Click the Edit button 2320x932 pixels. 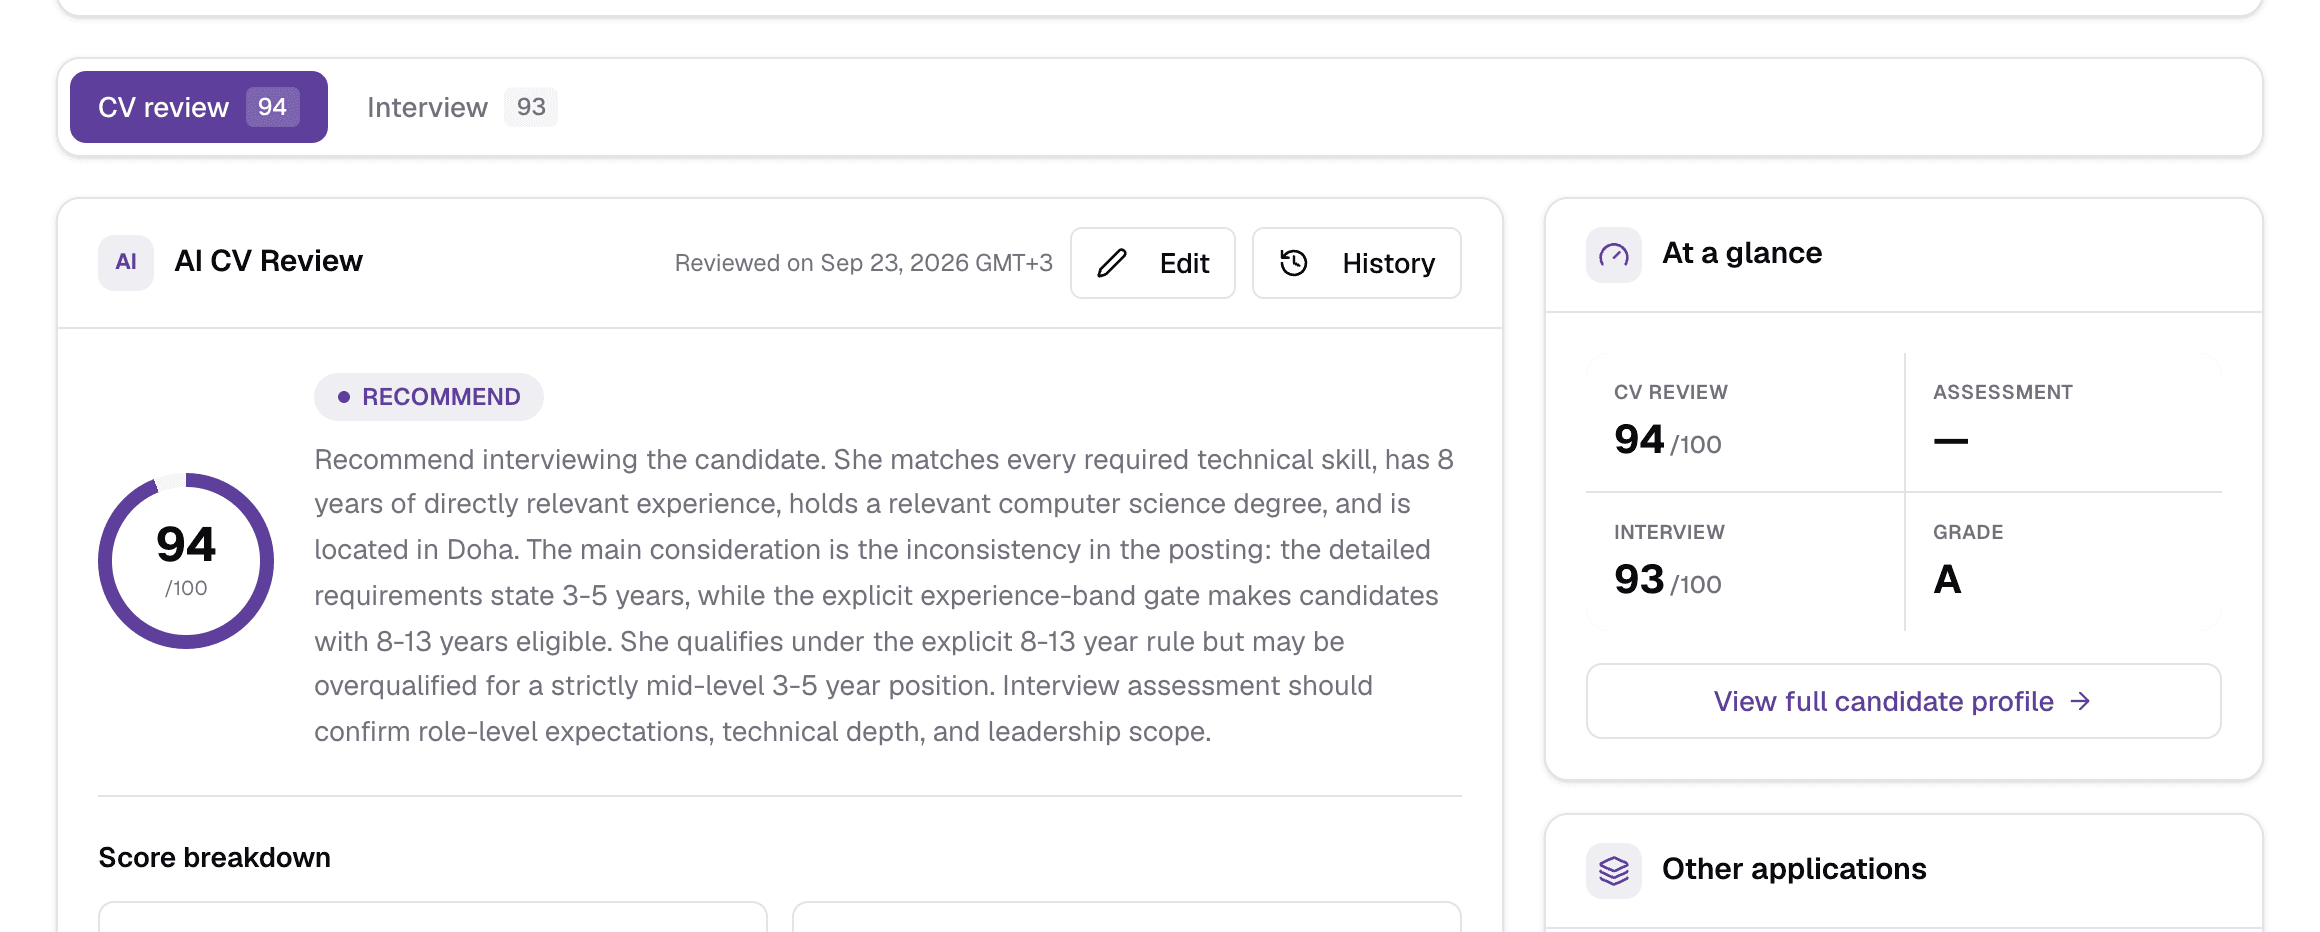[x=1153, y=263]
